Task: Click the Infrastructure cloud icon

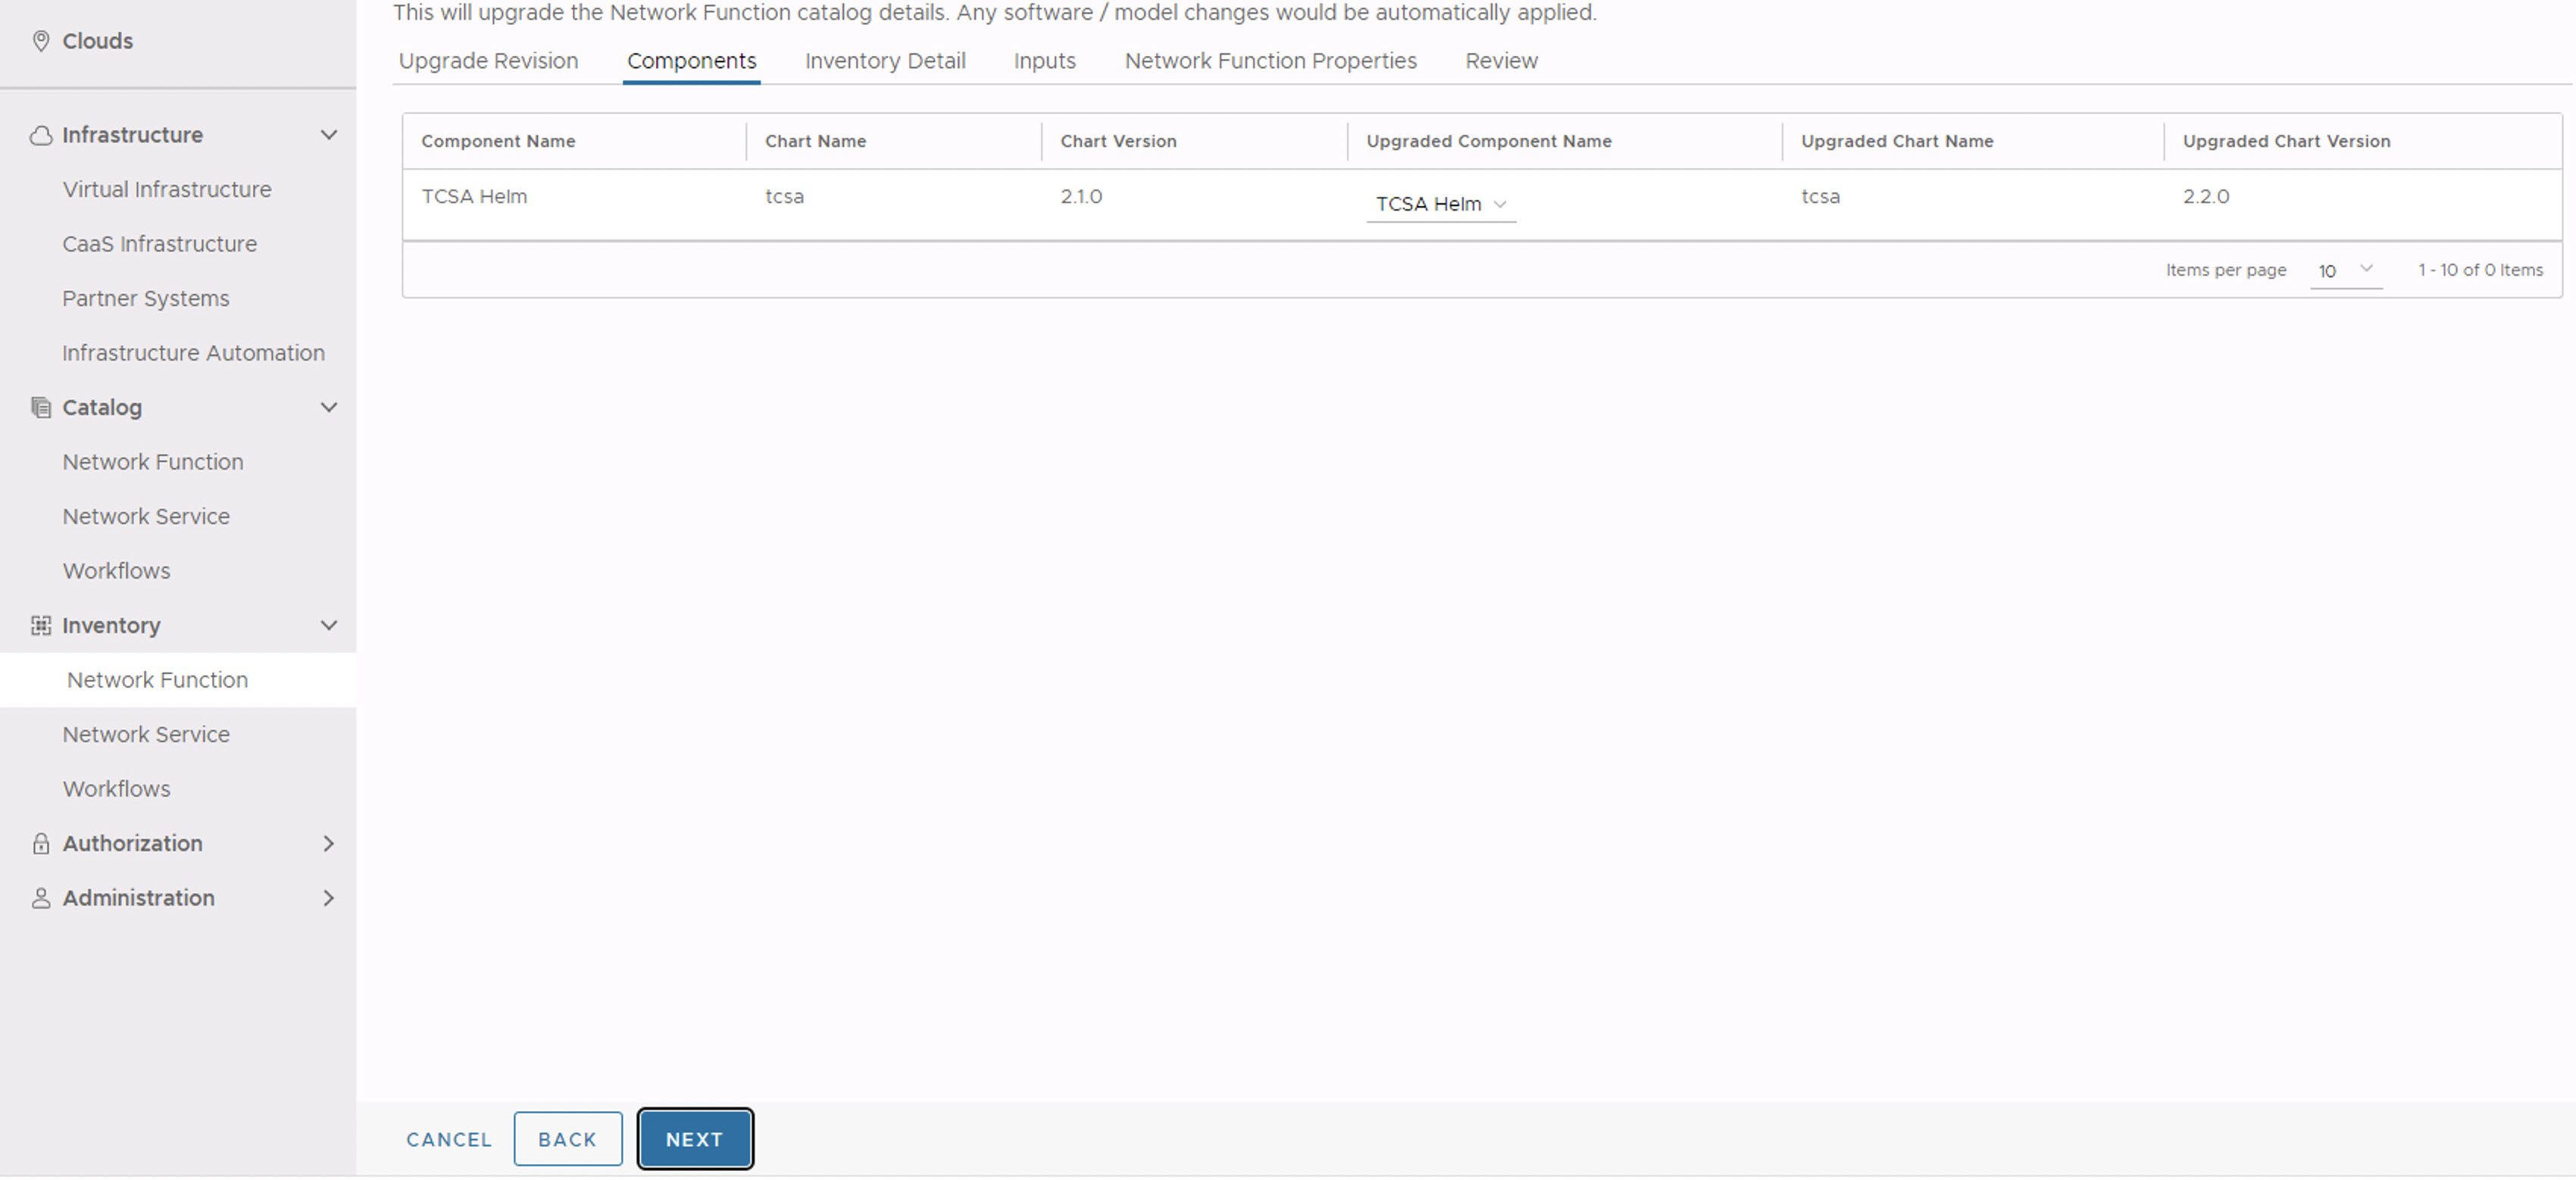Action: (41, 135)
